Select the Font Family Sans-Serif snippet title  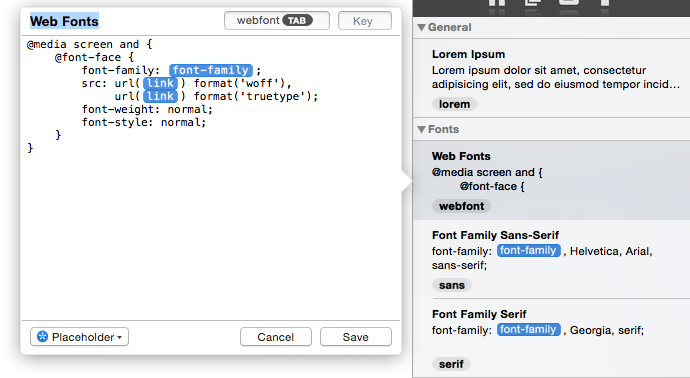[x=495, y=235]
